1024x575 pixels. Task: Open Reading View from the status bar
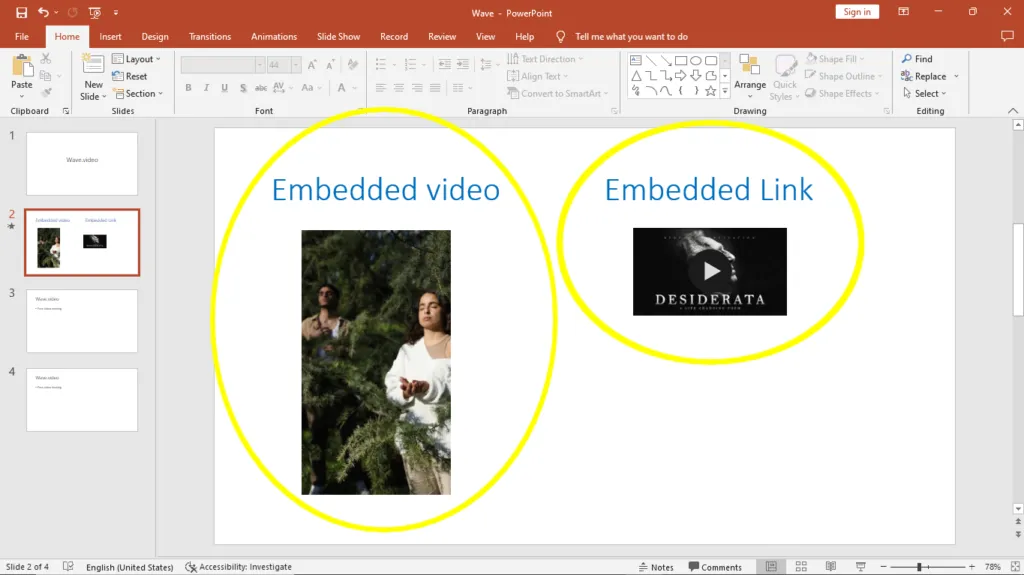click(x=830, y=567)
